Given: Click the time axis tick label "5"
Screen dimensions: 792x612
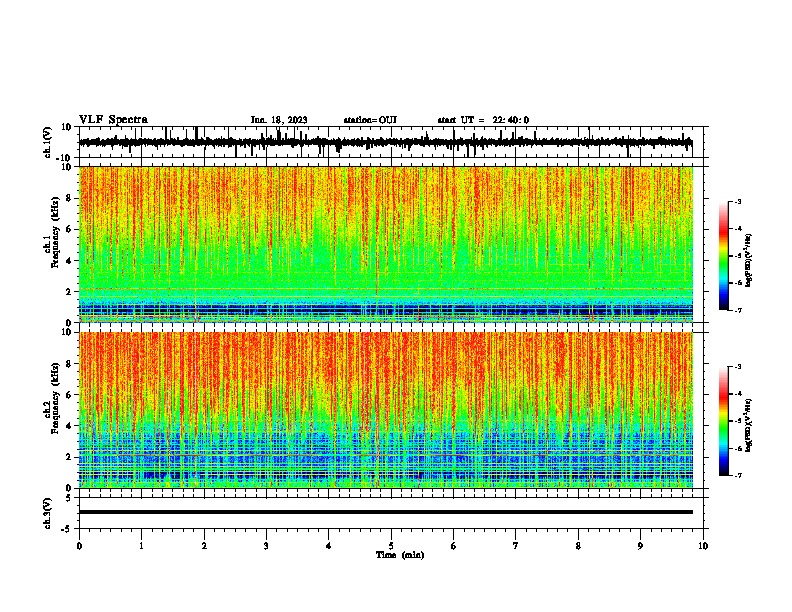Looking at the screenshot, I should pos(391,546).
